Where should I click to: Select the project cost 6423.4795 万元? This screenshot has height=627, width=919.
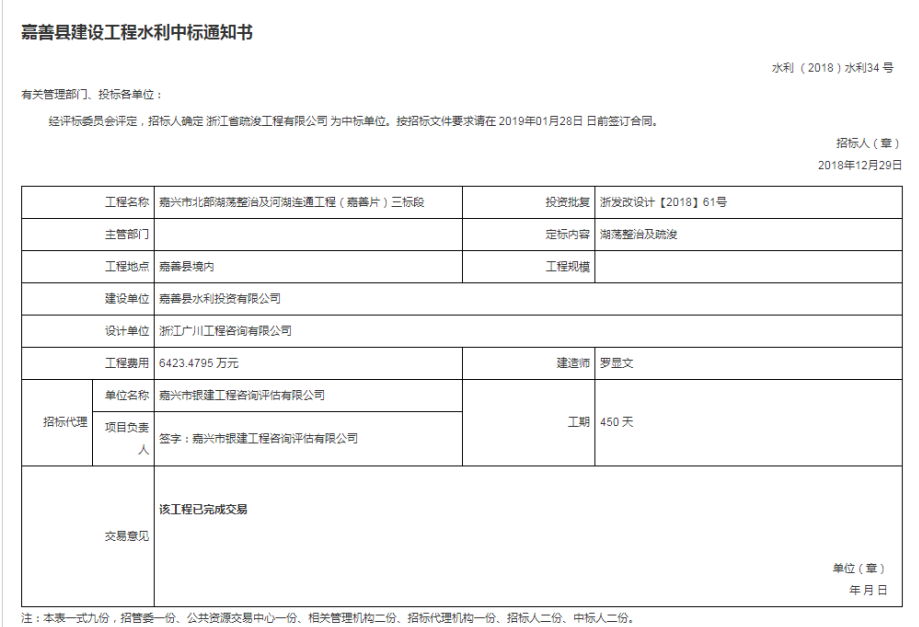[x=199, y=363]
